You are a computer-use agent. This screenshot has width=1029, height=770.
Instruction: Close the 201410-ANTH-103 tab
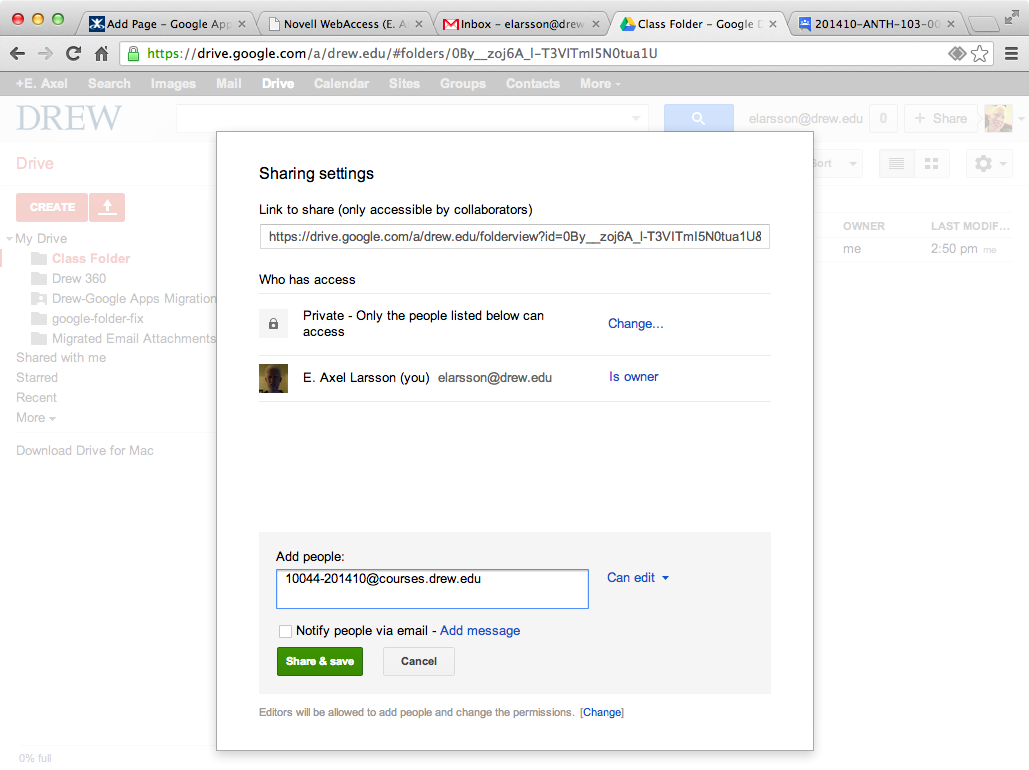click(x=950, y=24)
